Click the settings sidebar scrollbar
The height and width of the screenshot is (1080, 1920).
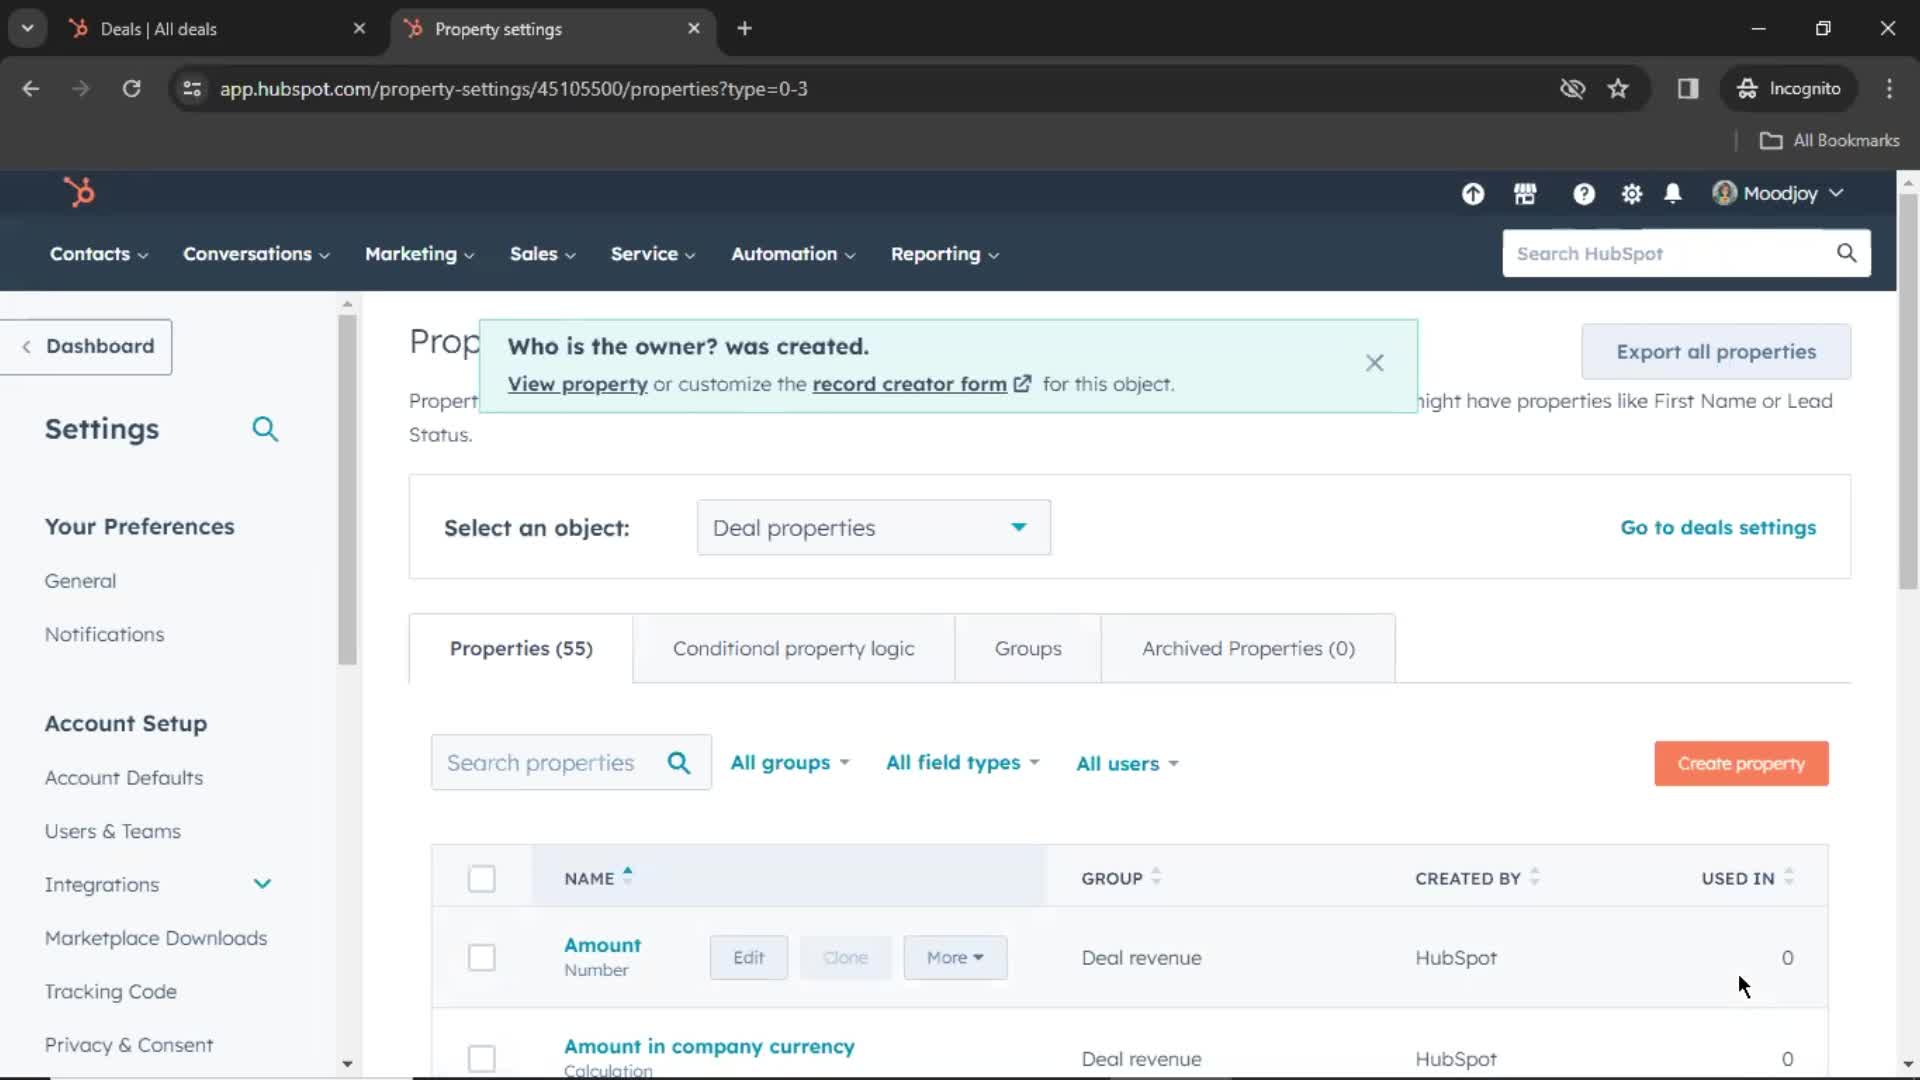coord(347,490)
